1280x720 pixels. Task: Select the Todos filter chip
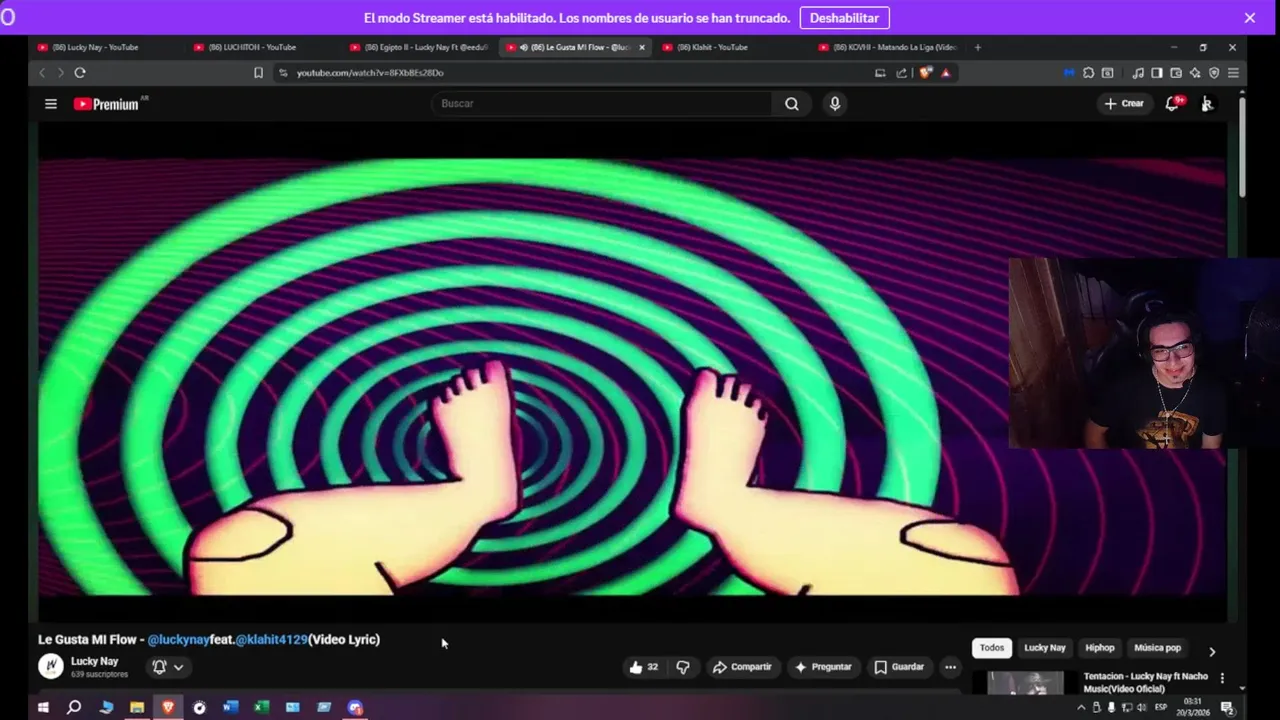[x=992, y=648]
